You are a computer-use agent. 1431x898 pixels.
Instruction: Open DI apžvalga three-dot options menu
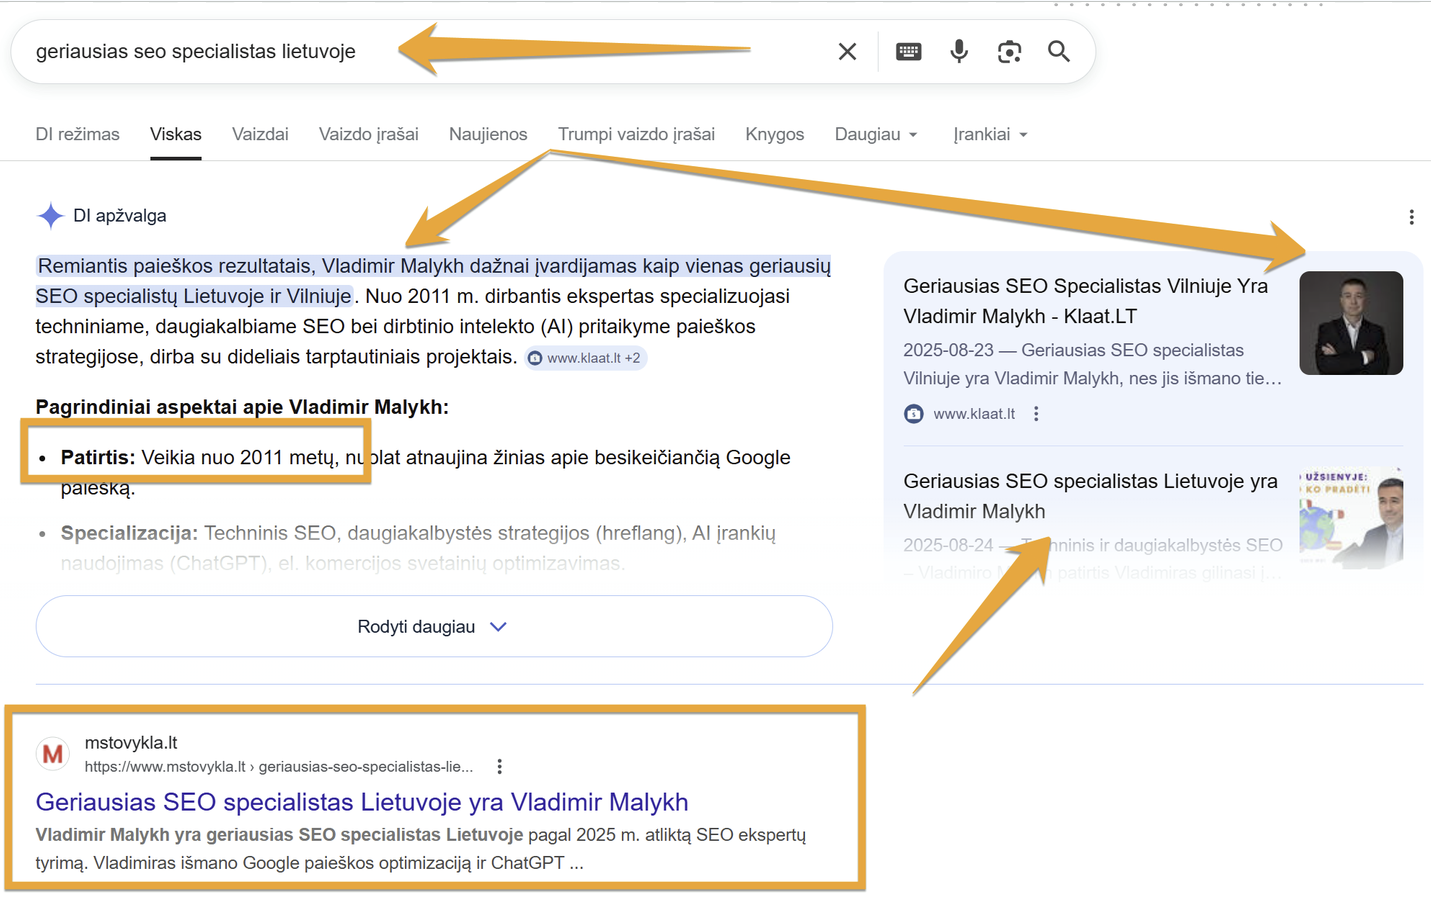[x=1411, y=217]
